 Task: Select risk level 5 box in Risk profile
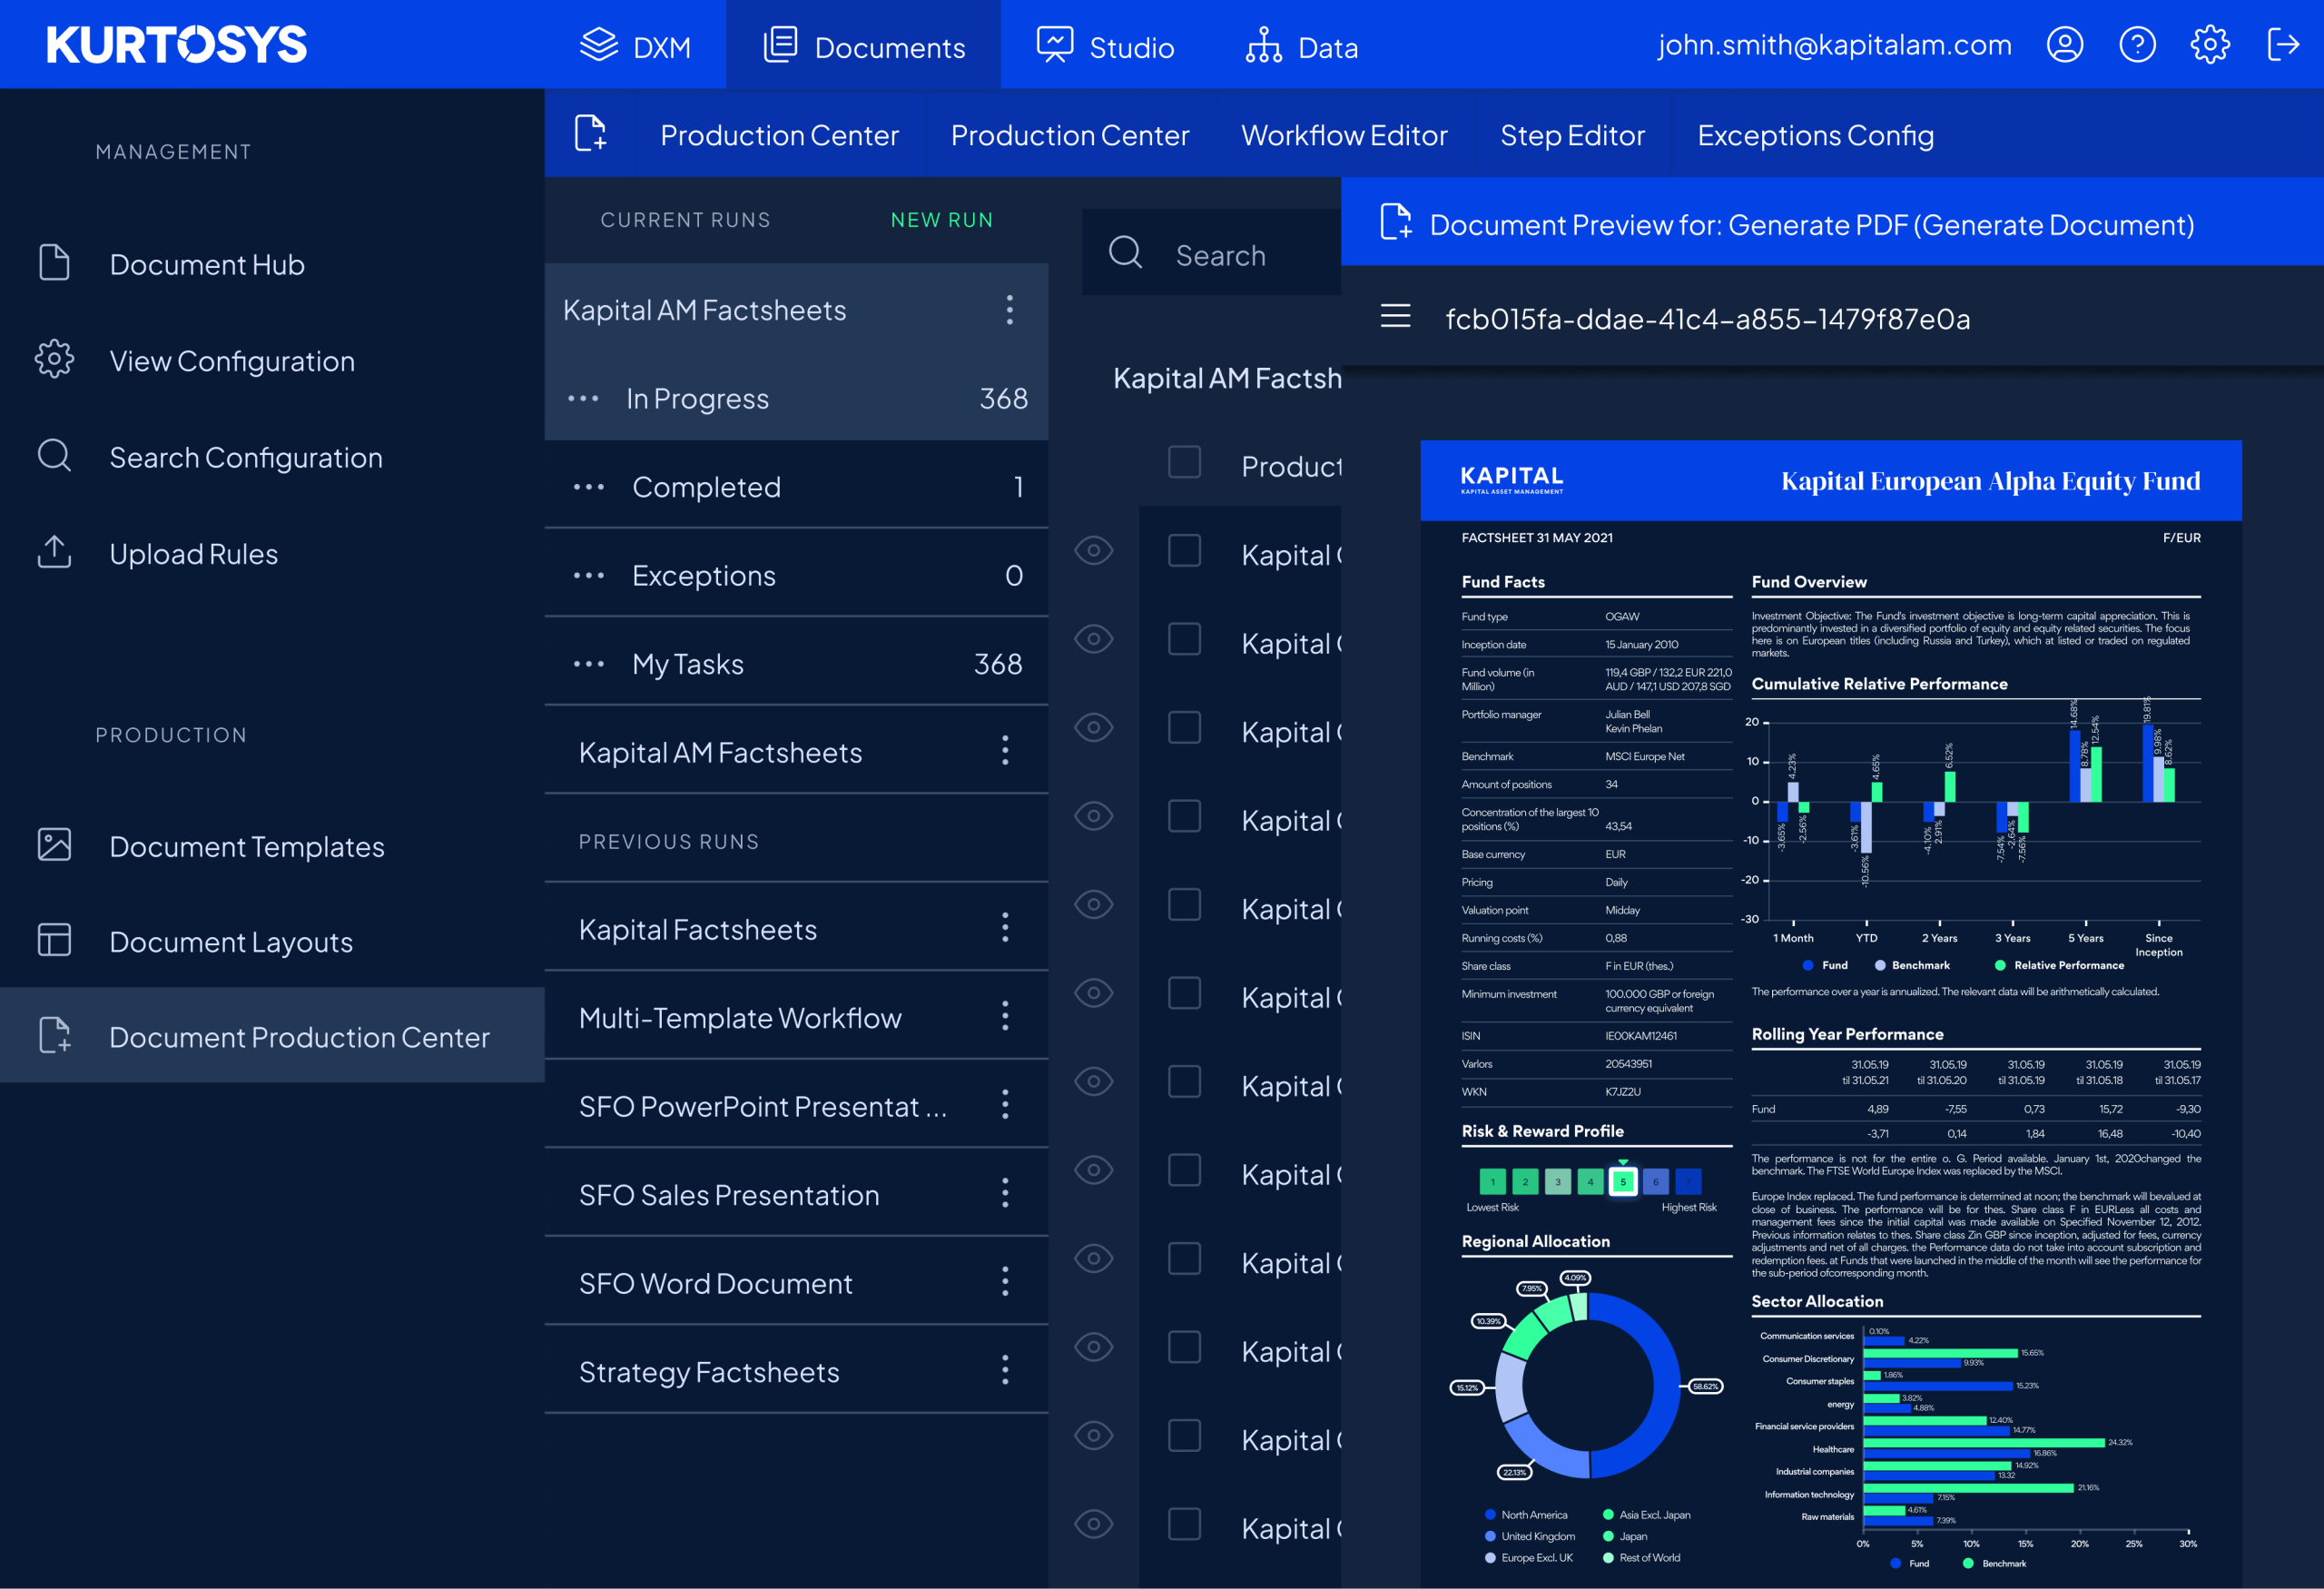tap(1623, 1182)
